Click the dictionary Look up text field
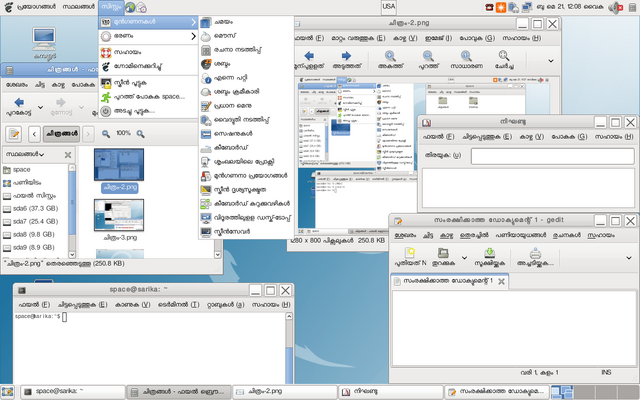The width and height of the screenshot is (640, 400). coord(553,156)
